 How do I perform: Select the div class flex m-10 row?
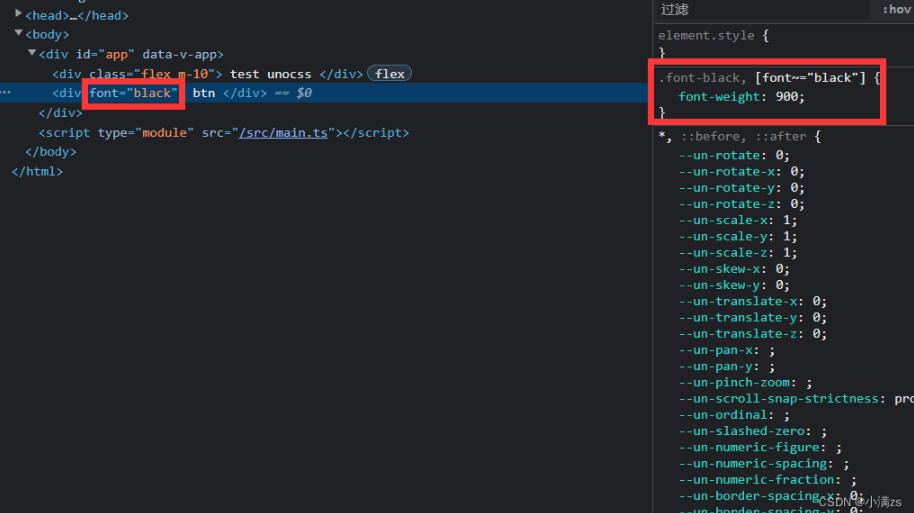point(208,74)
